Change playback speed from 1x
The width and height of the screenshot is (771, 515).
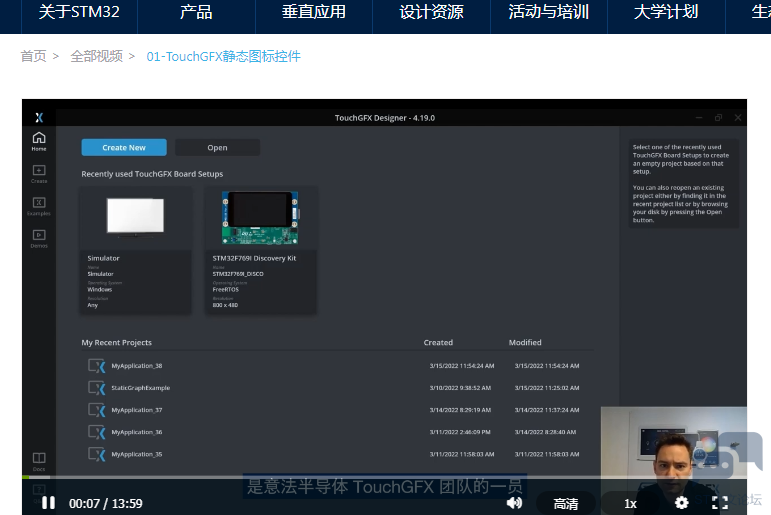pyautogui.click(x=630, y=503)
